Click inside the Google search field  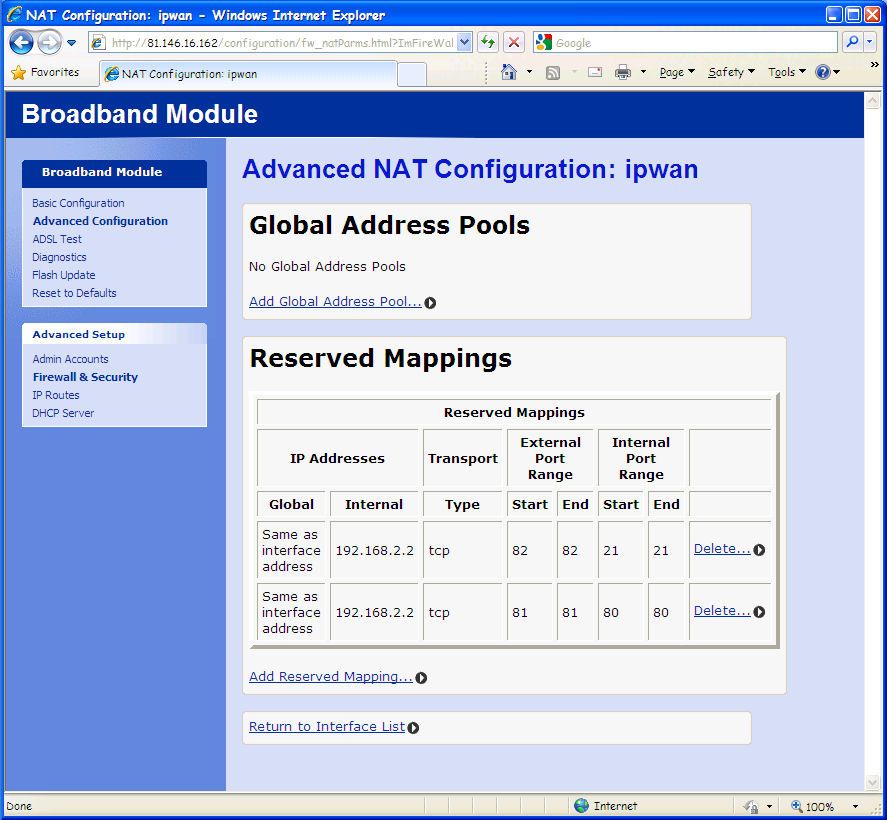pos(690,43)
